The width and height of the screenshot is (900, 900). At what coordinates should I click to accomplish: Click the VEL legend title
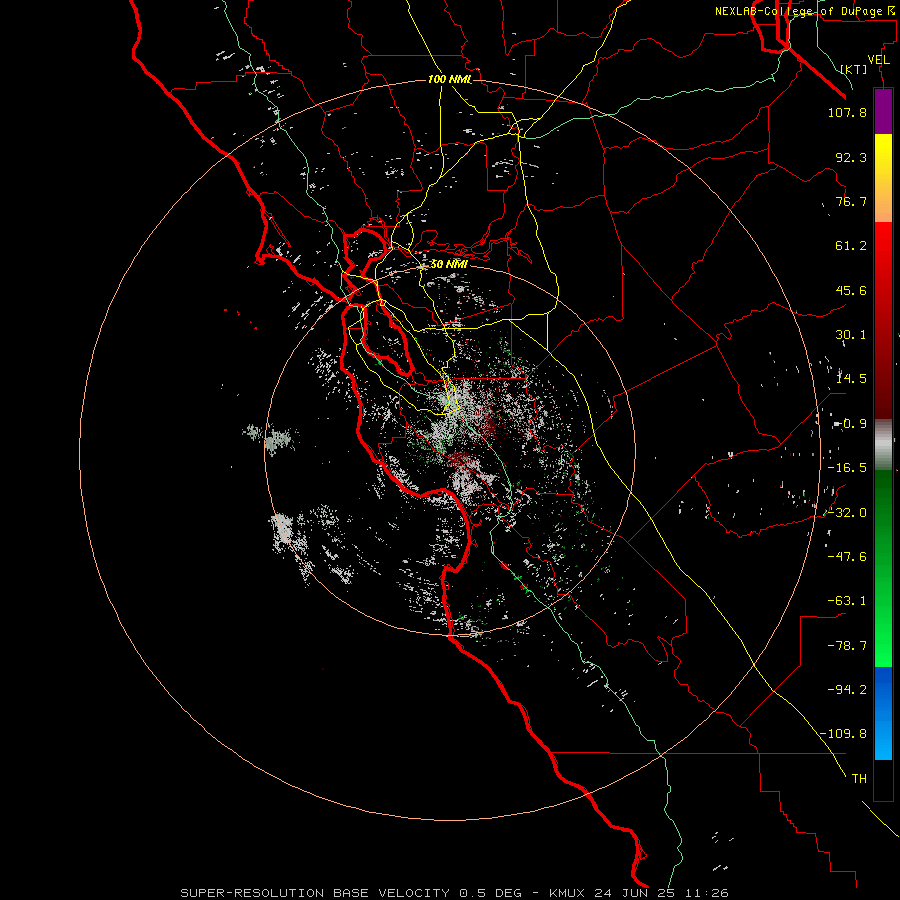pos(878,60)
